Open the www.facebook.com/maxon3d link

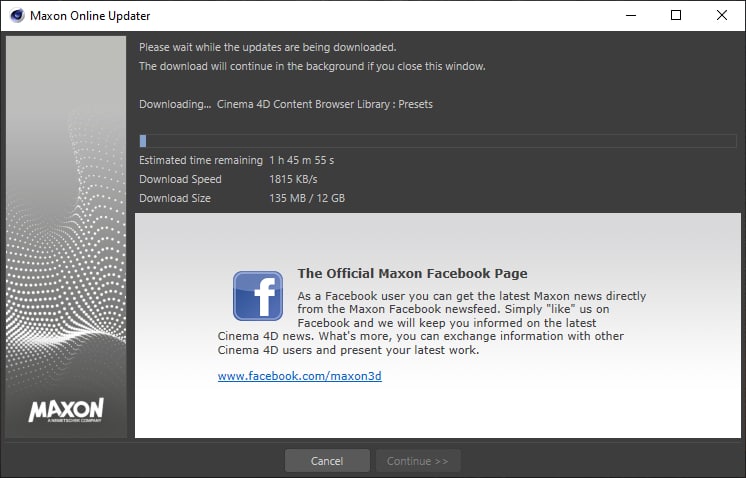click(x=300, y=376)
